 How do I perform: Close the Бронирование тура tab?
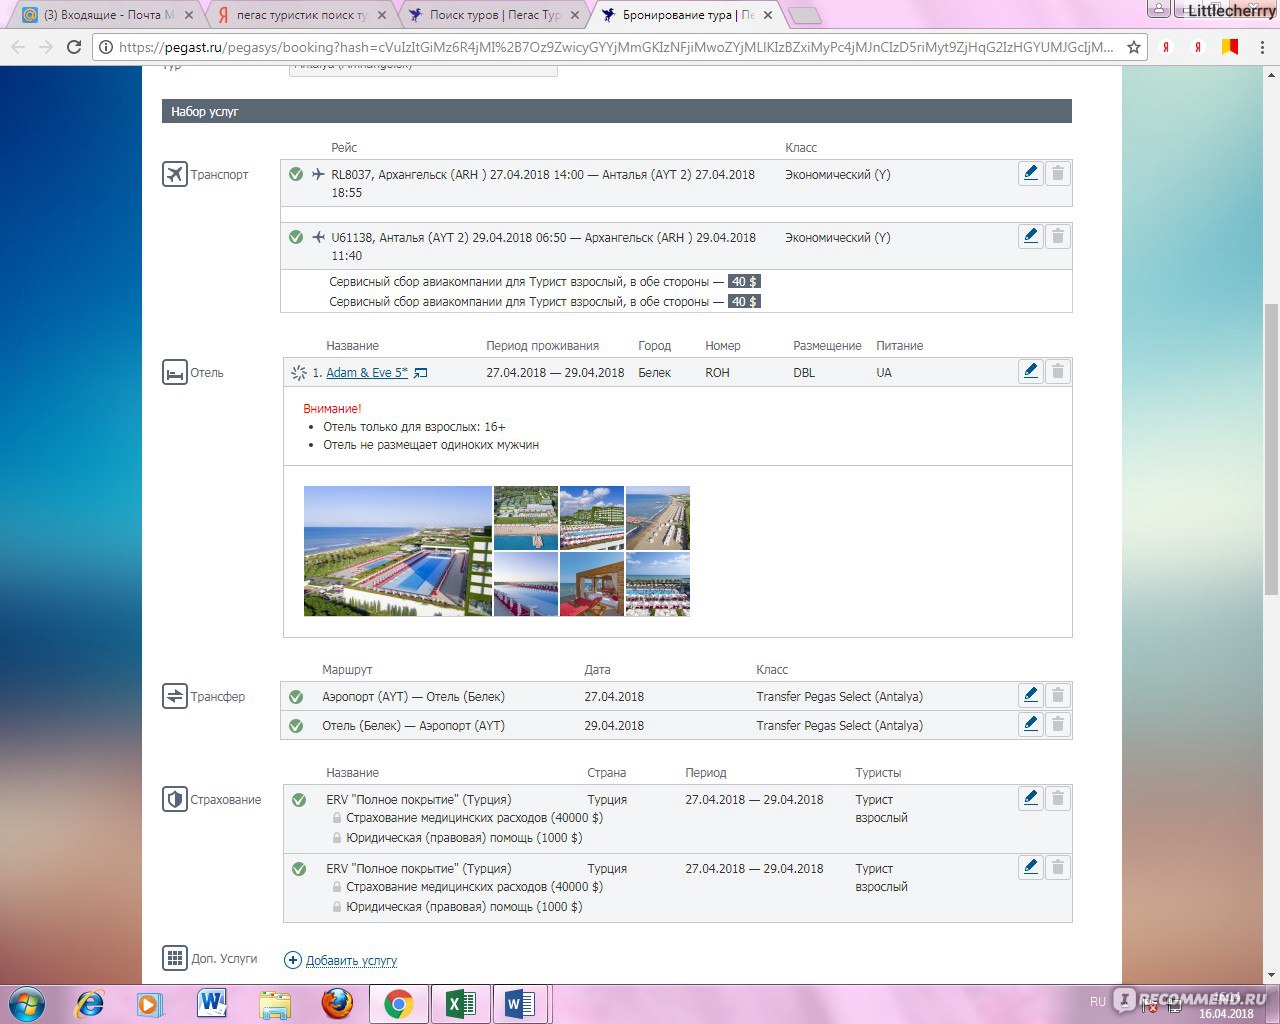click(767, 15)
